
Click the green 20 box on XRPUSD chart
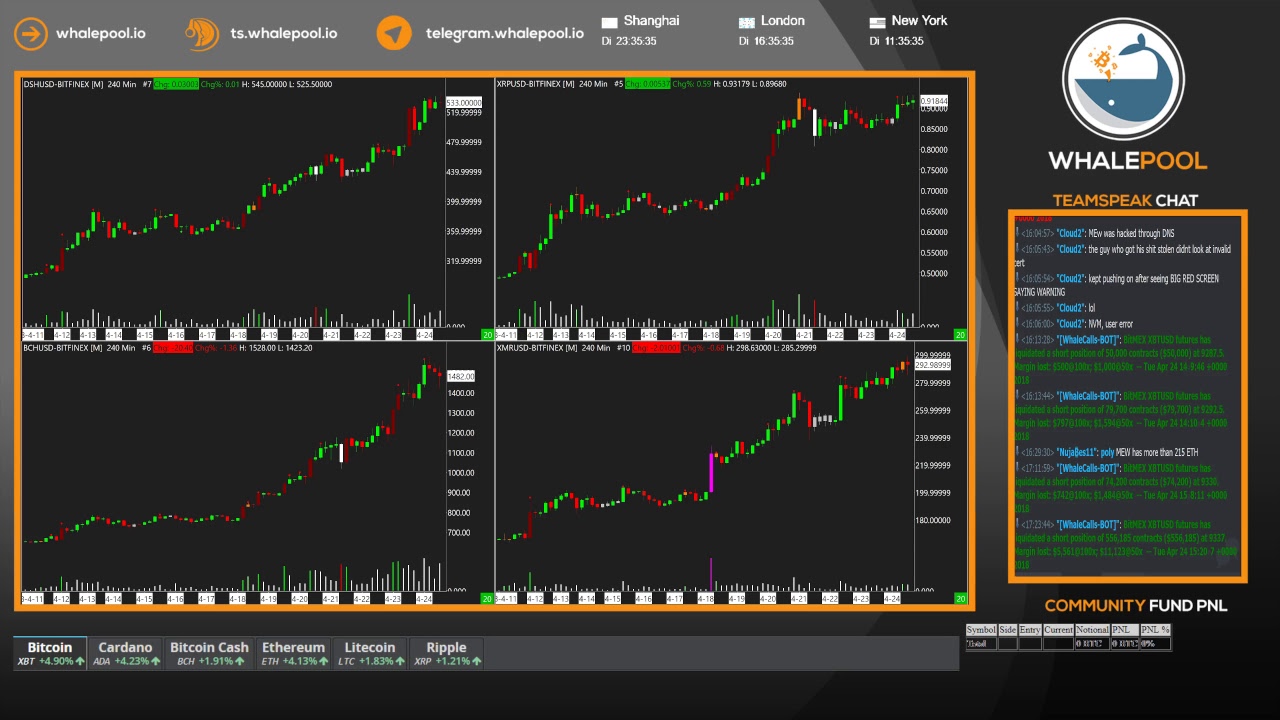point(960,334)
